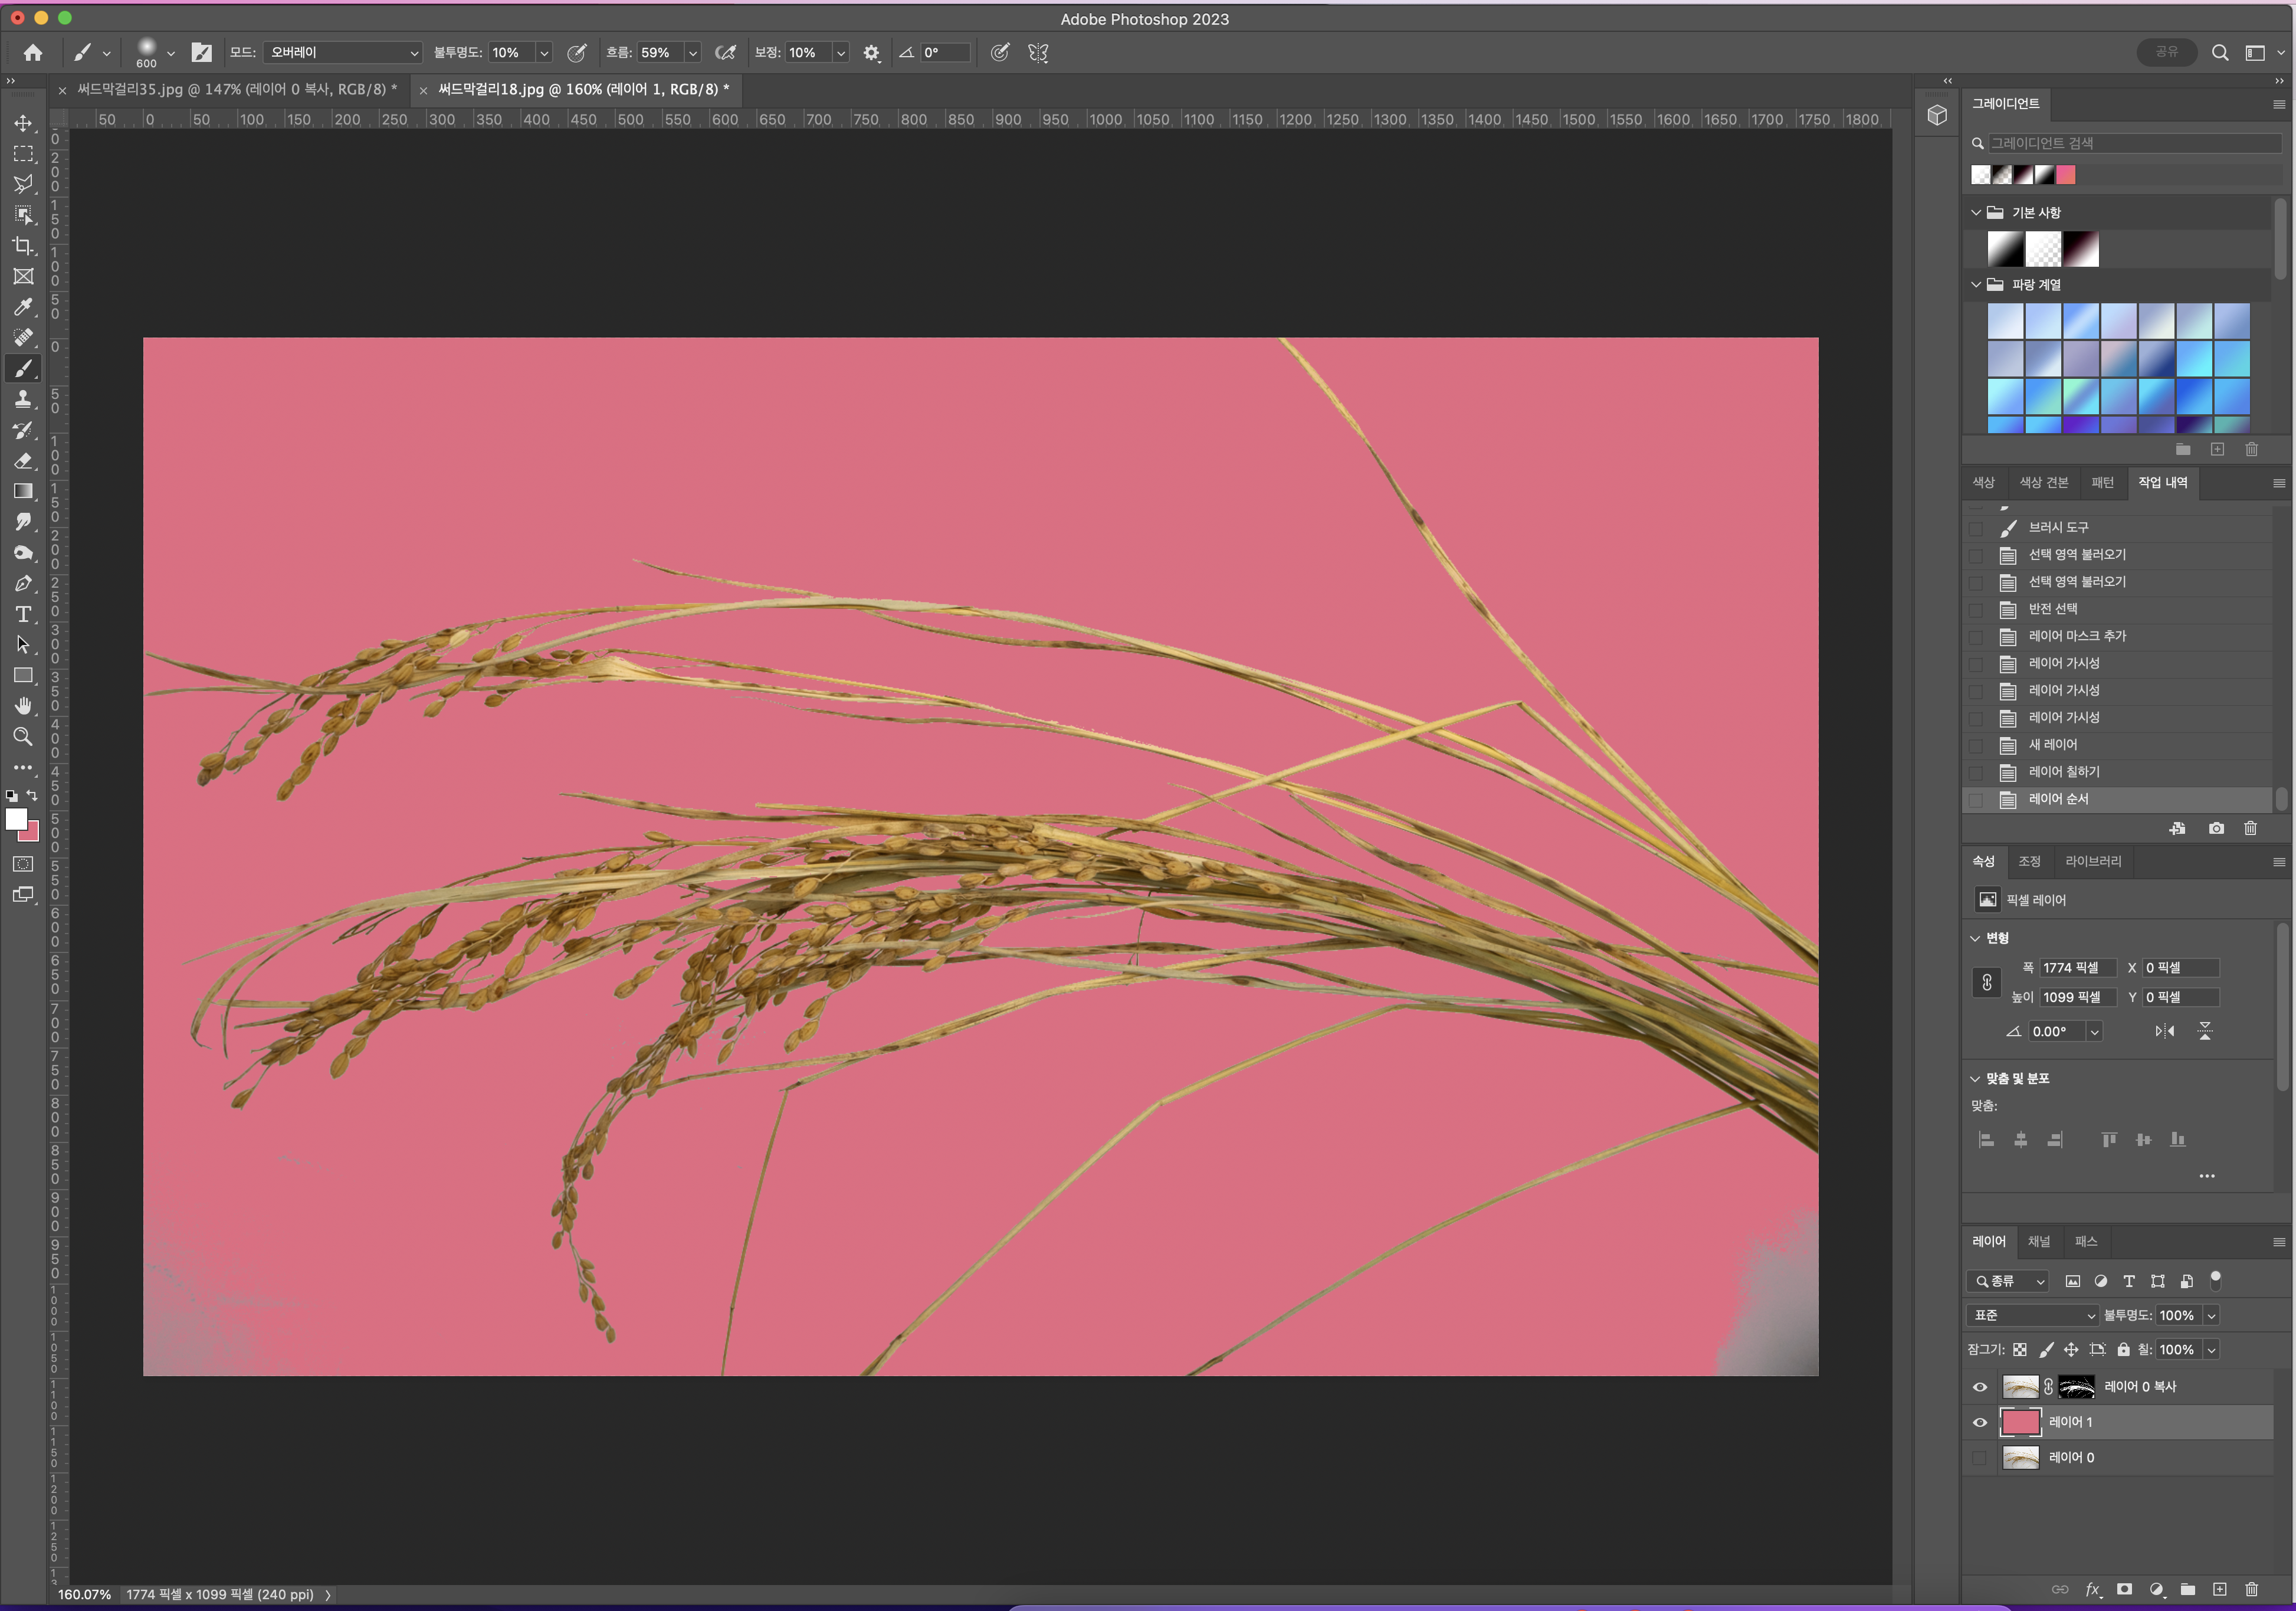The image size is (2296, 1611).
Task: Select the Frame tool
Action: pyautogui.click(x=23, y=276)
